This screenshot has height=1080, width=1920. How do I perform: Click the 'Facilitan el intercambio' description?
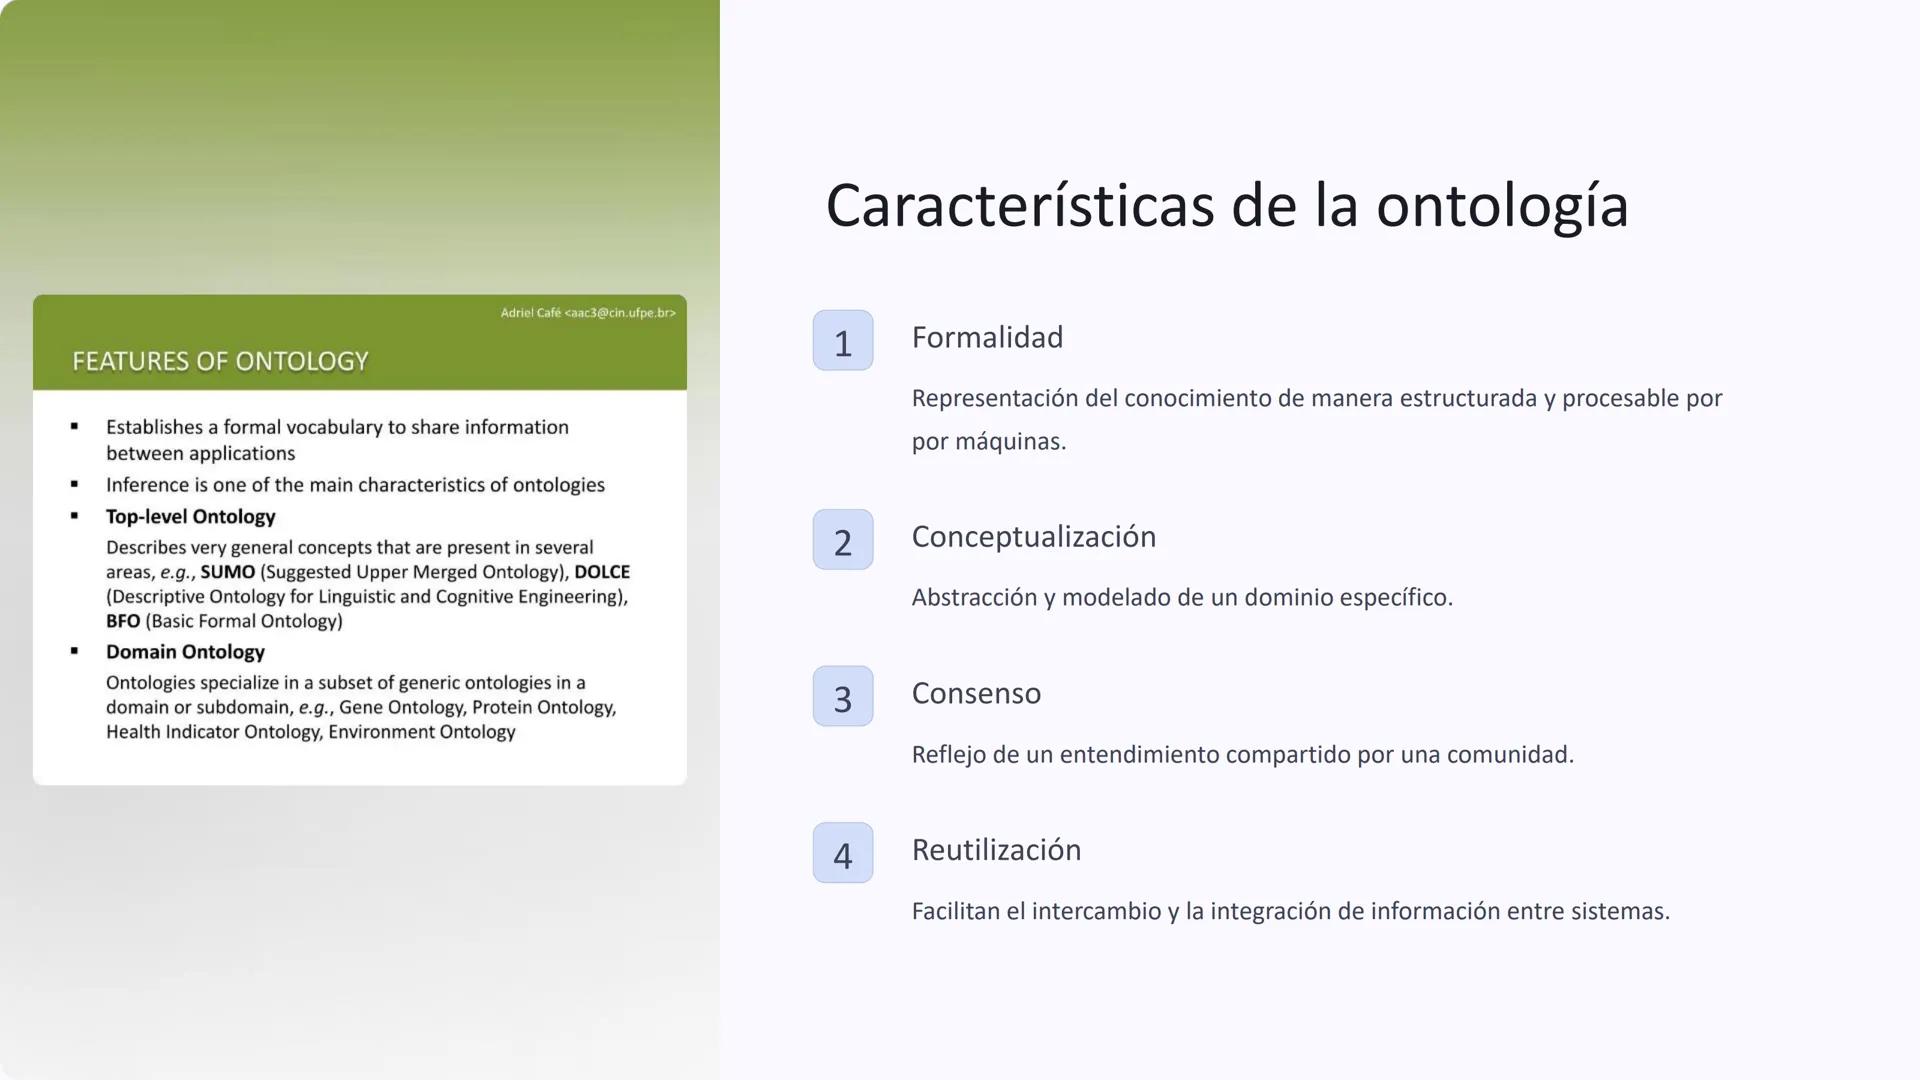(1290, 912)
